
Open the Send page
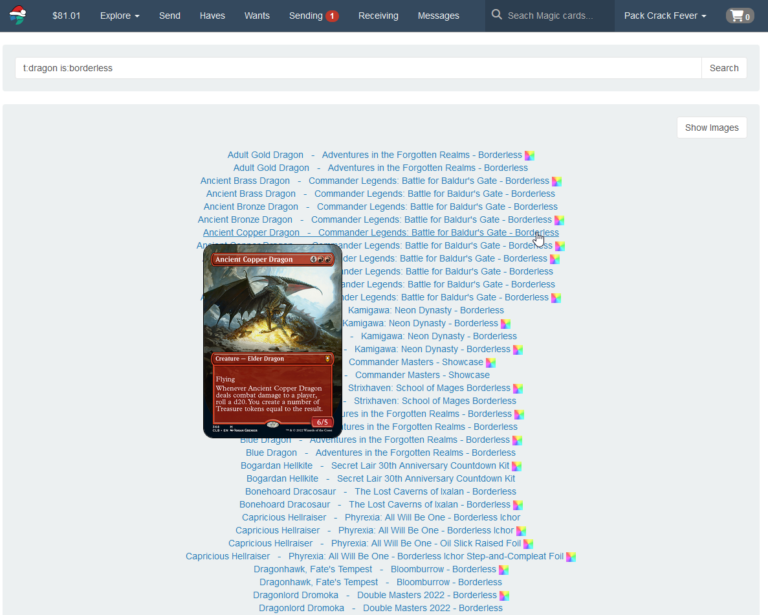pyautogui.click(x=169, y=16)
